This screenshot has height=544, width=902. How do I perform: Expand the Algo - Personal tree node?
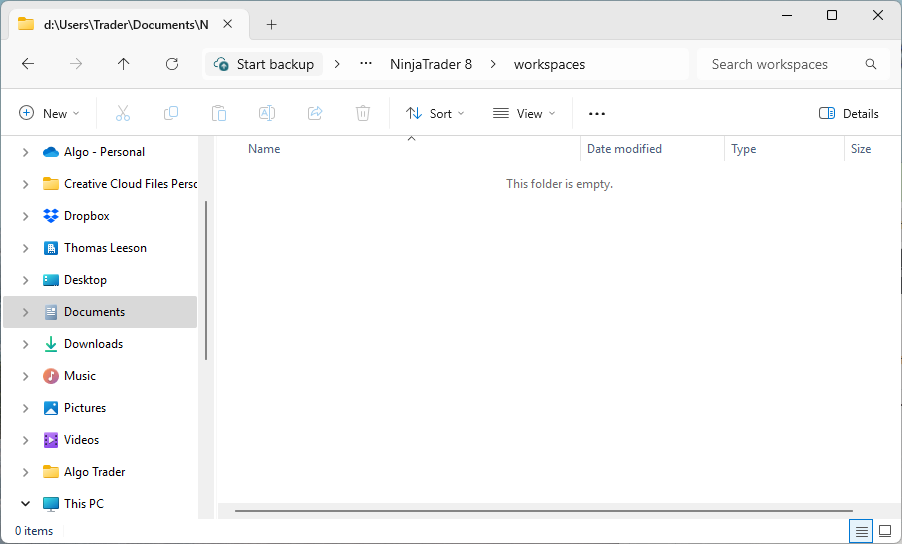coord(25,152)
